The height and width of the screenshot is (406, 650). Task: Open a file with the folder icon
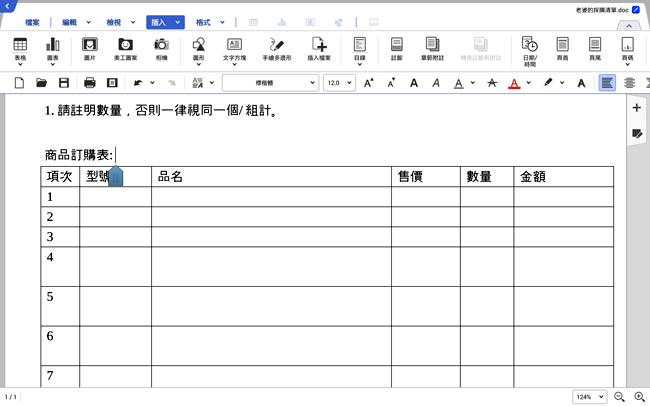(41, 83)
